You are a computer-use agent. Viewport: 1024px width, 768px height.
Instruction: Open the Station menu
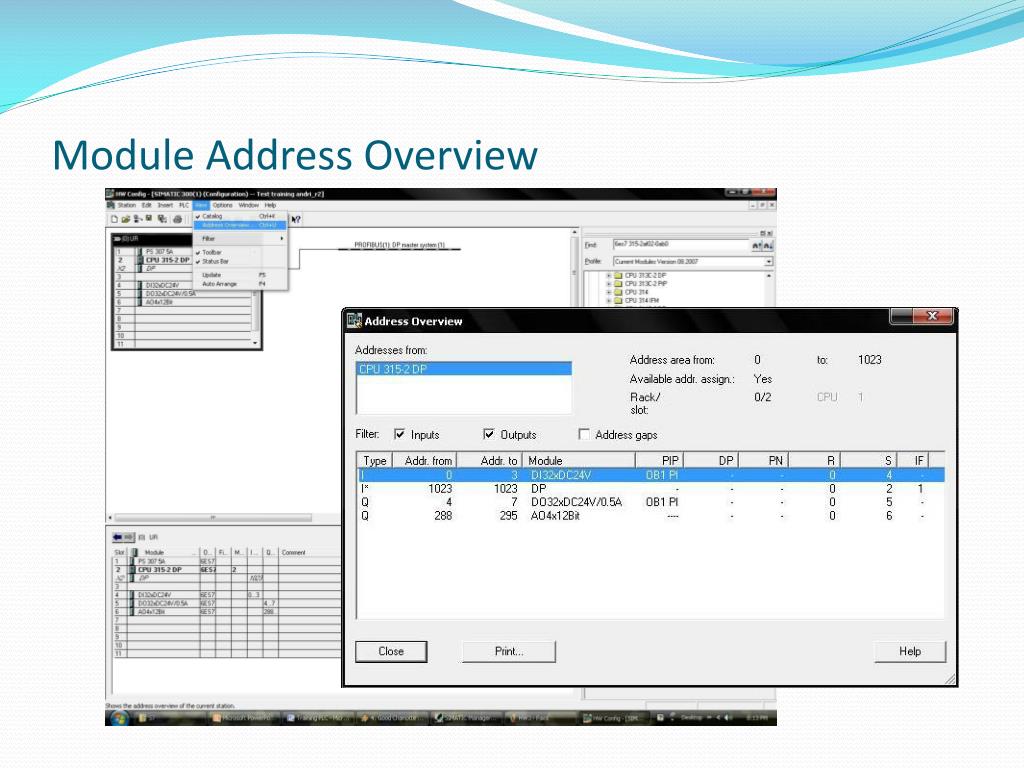127,205
